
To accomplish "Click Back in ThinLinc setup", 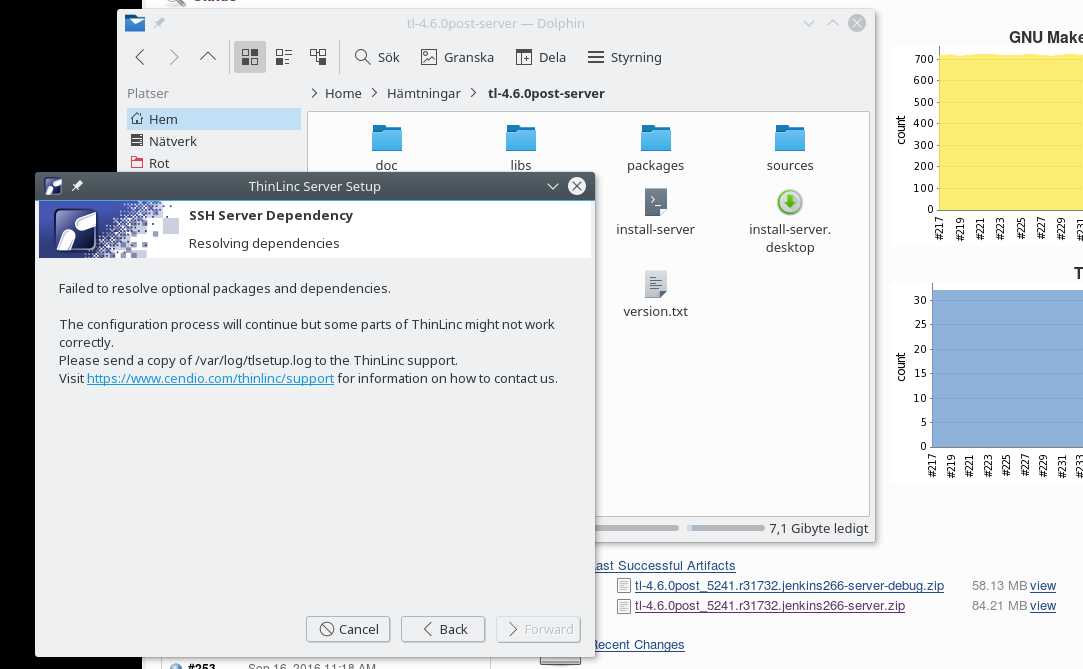I will pos(443,629).
